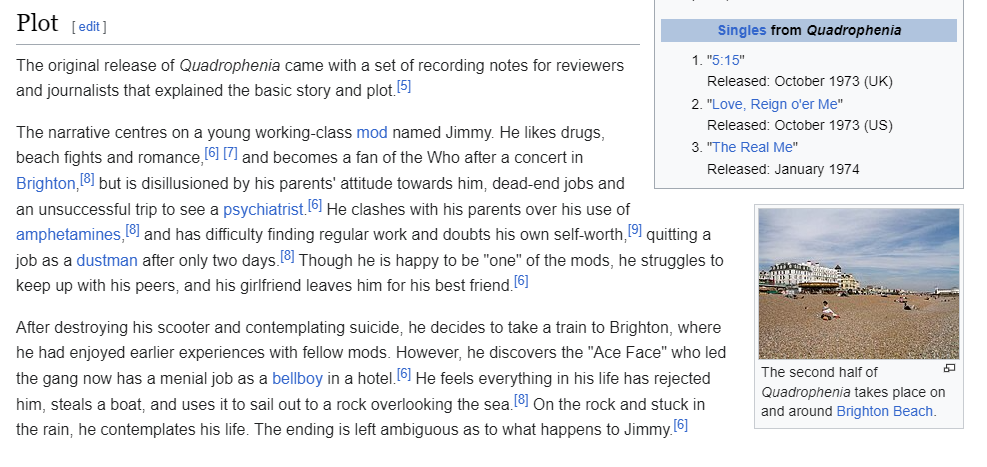Screen dimensions: 987x467
Task: Jump to citation 9 after "self-worth"
Action: (635, 230)
